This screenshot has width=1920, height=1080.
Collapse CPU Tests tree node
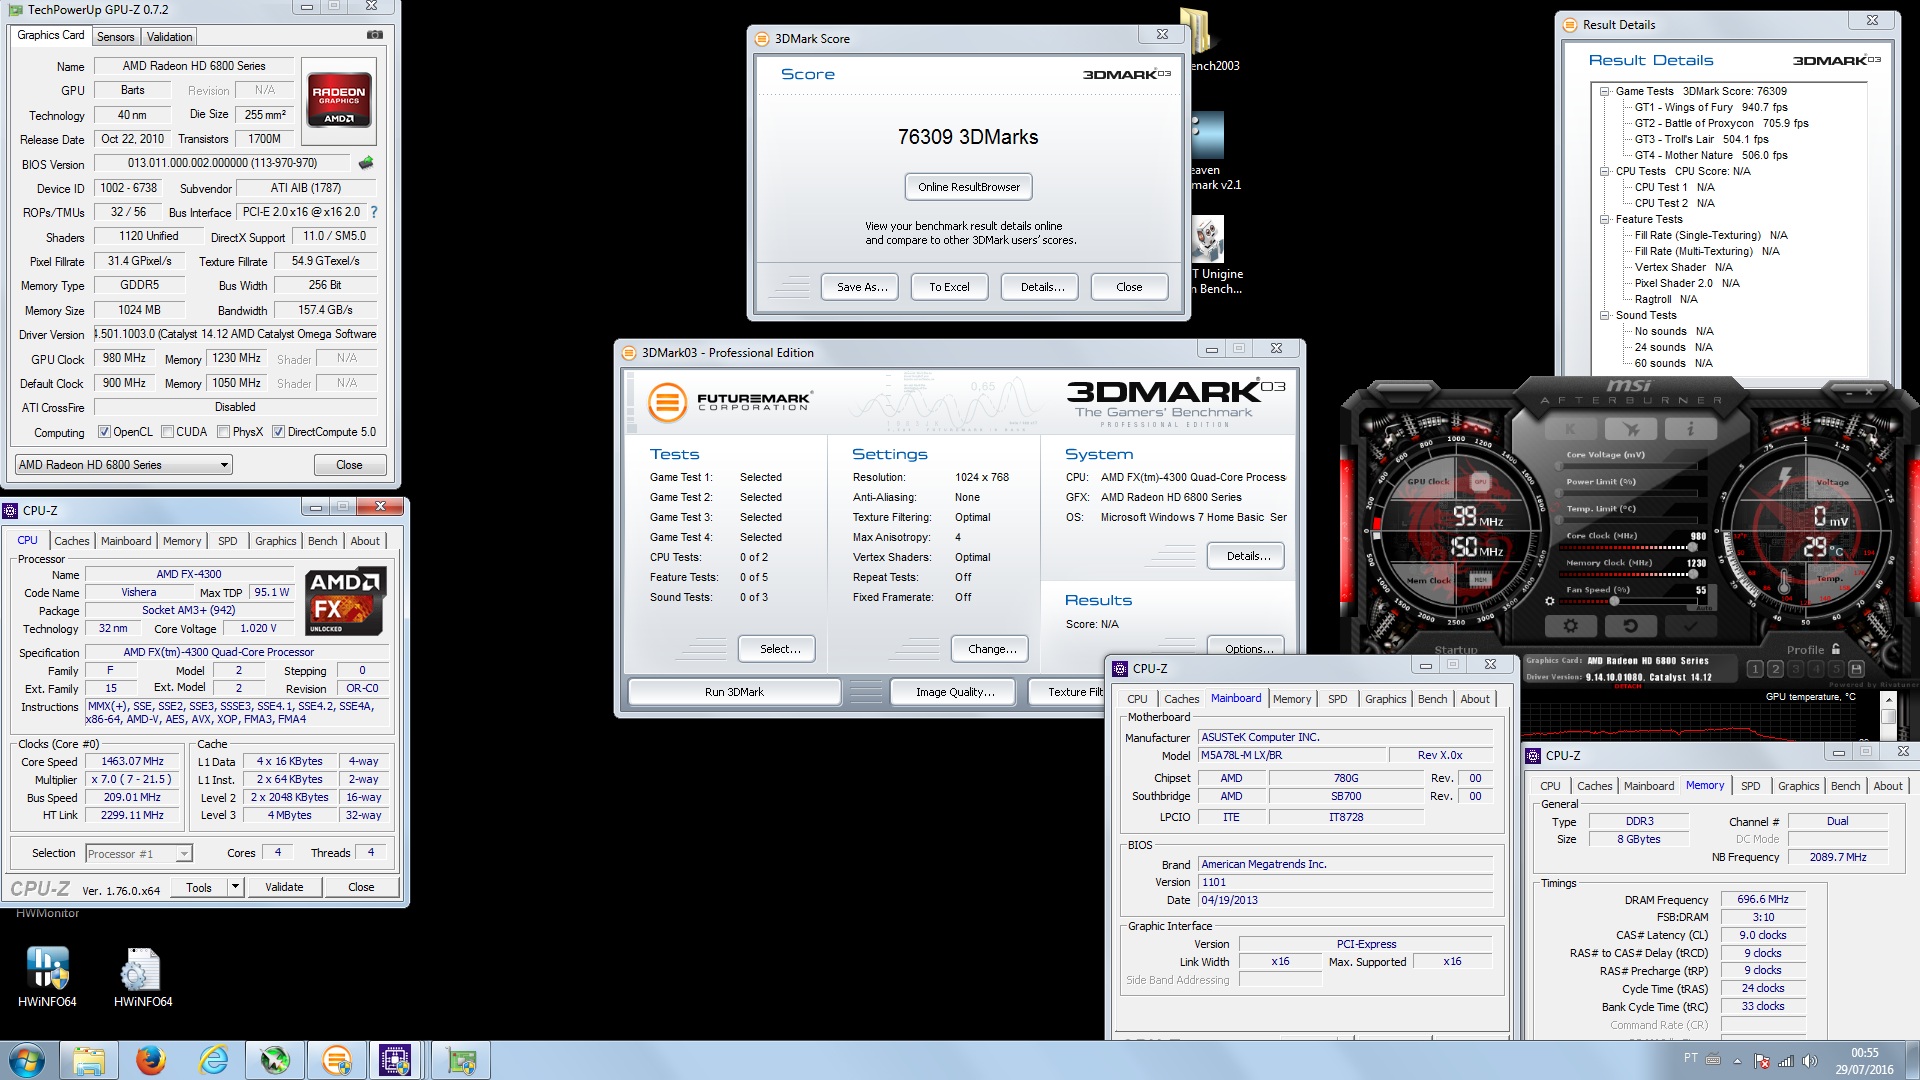pos(1604,171)
